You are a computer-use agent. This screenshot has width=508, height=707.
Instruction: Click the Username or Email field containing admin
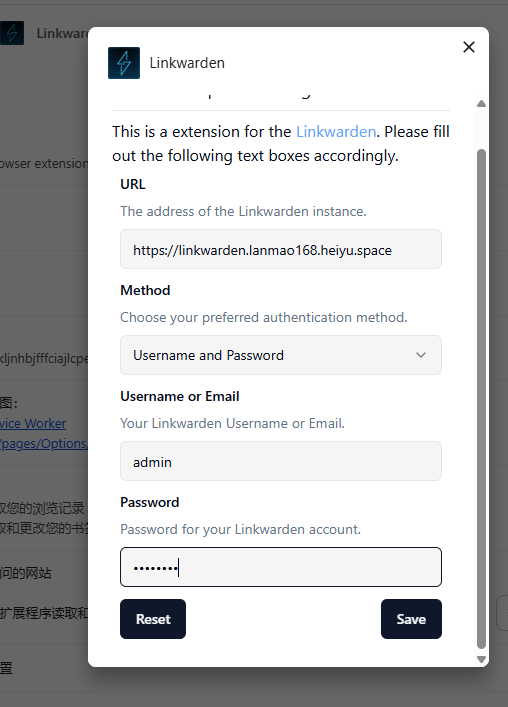point(281,461)
